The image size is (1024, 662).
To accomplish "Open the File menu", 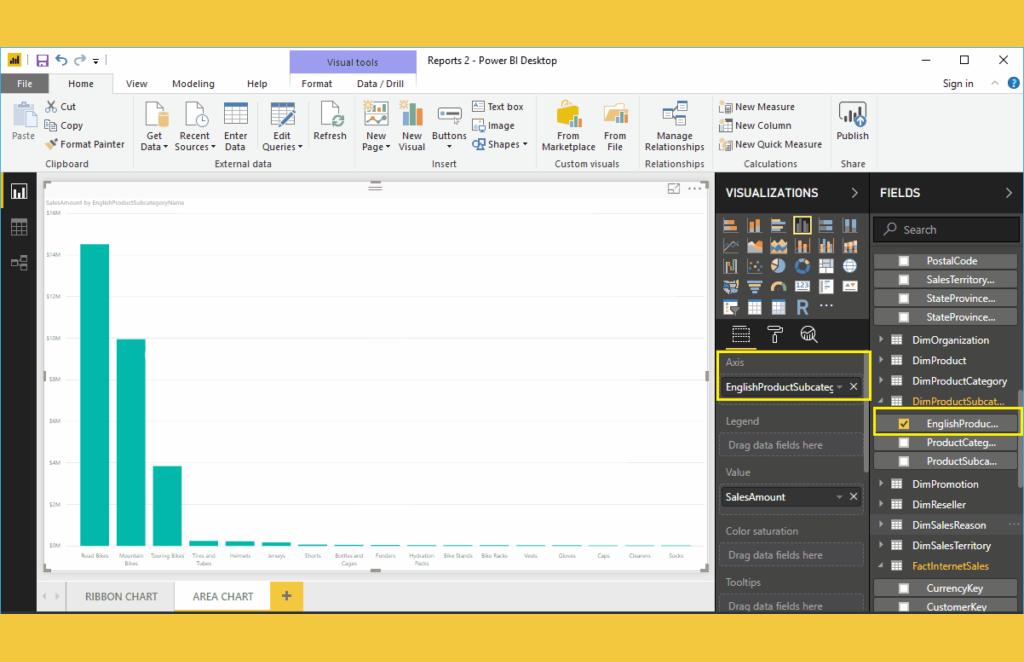I will coord(25,84).
